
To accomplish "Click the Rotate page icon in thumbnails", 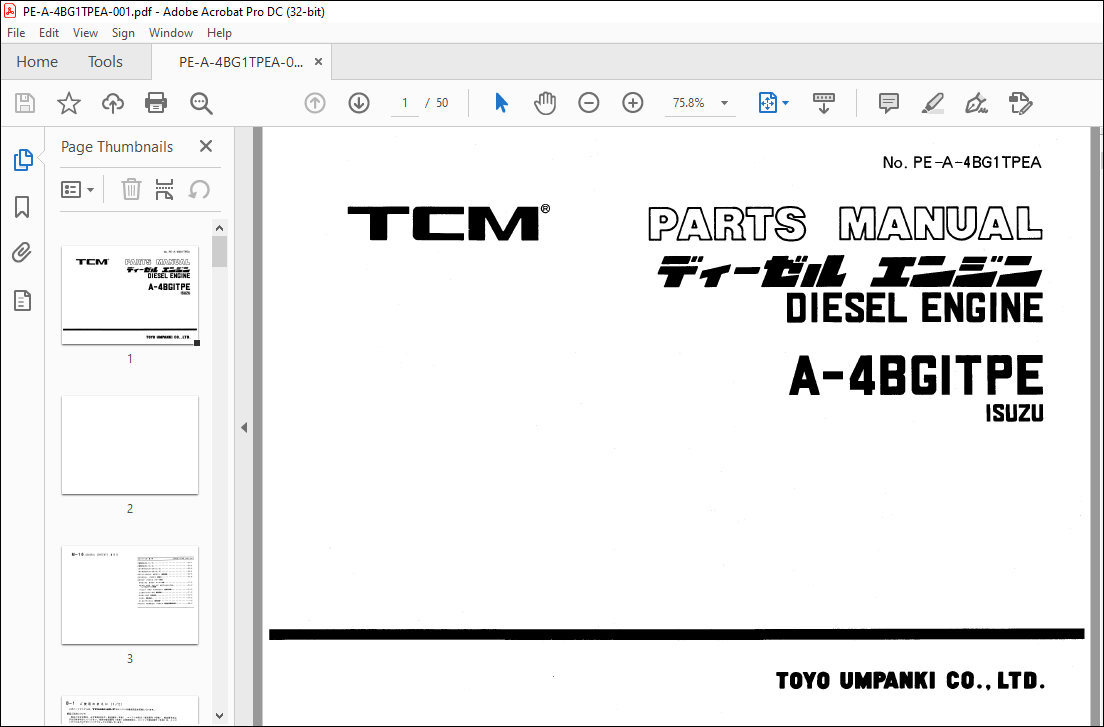I will [199, 189].
